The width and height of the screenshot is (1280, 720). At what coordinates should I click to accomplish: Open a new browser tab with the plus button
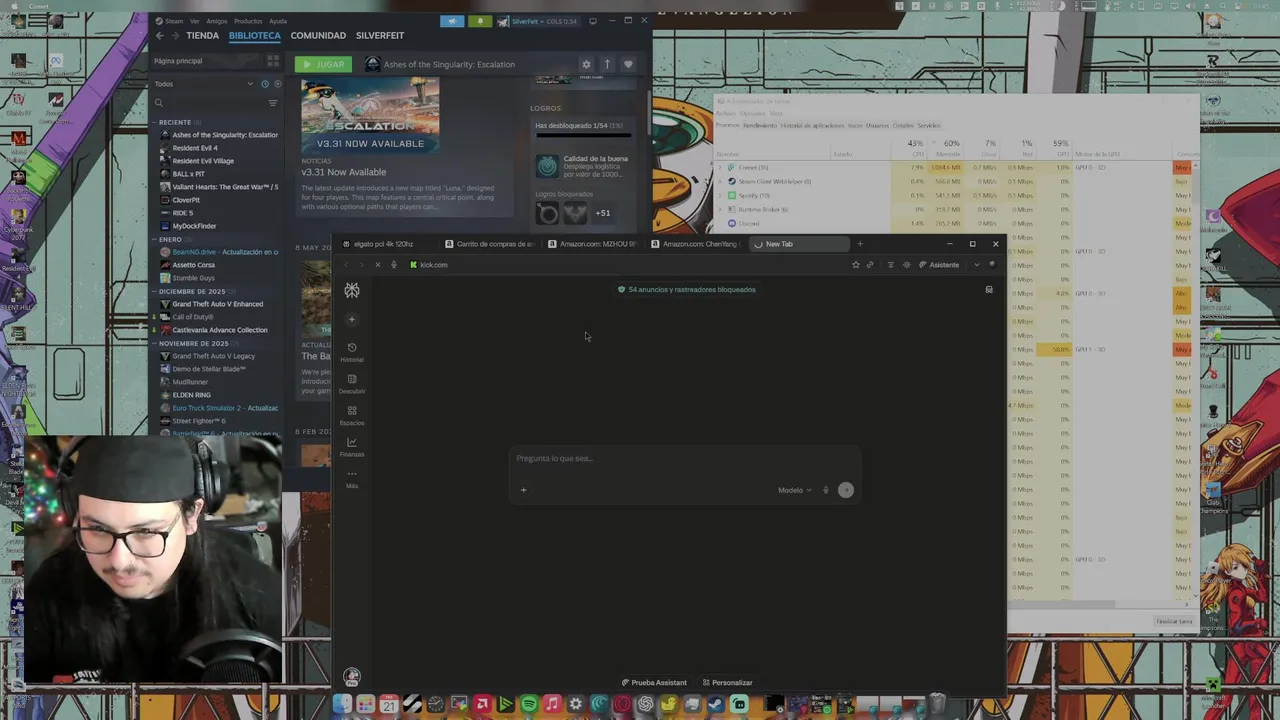[859, 244]
